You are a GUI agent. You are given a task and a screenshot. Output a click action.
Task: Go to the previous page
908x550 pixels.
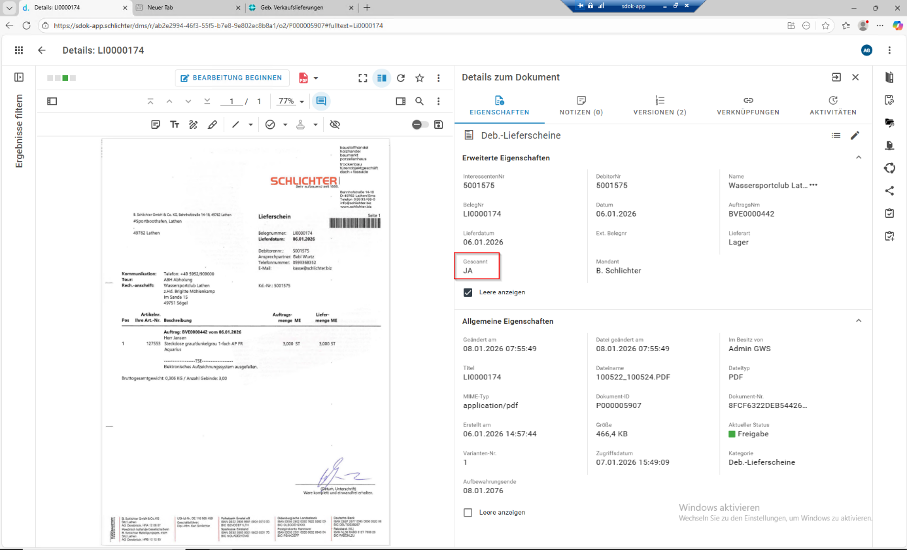[x=169, y=101]
